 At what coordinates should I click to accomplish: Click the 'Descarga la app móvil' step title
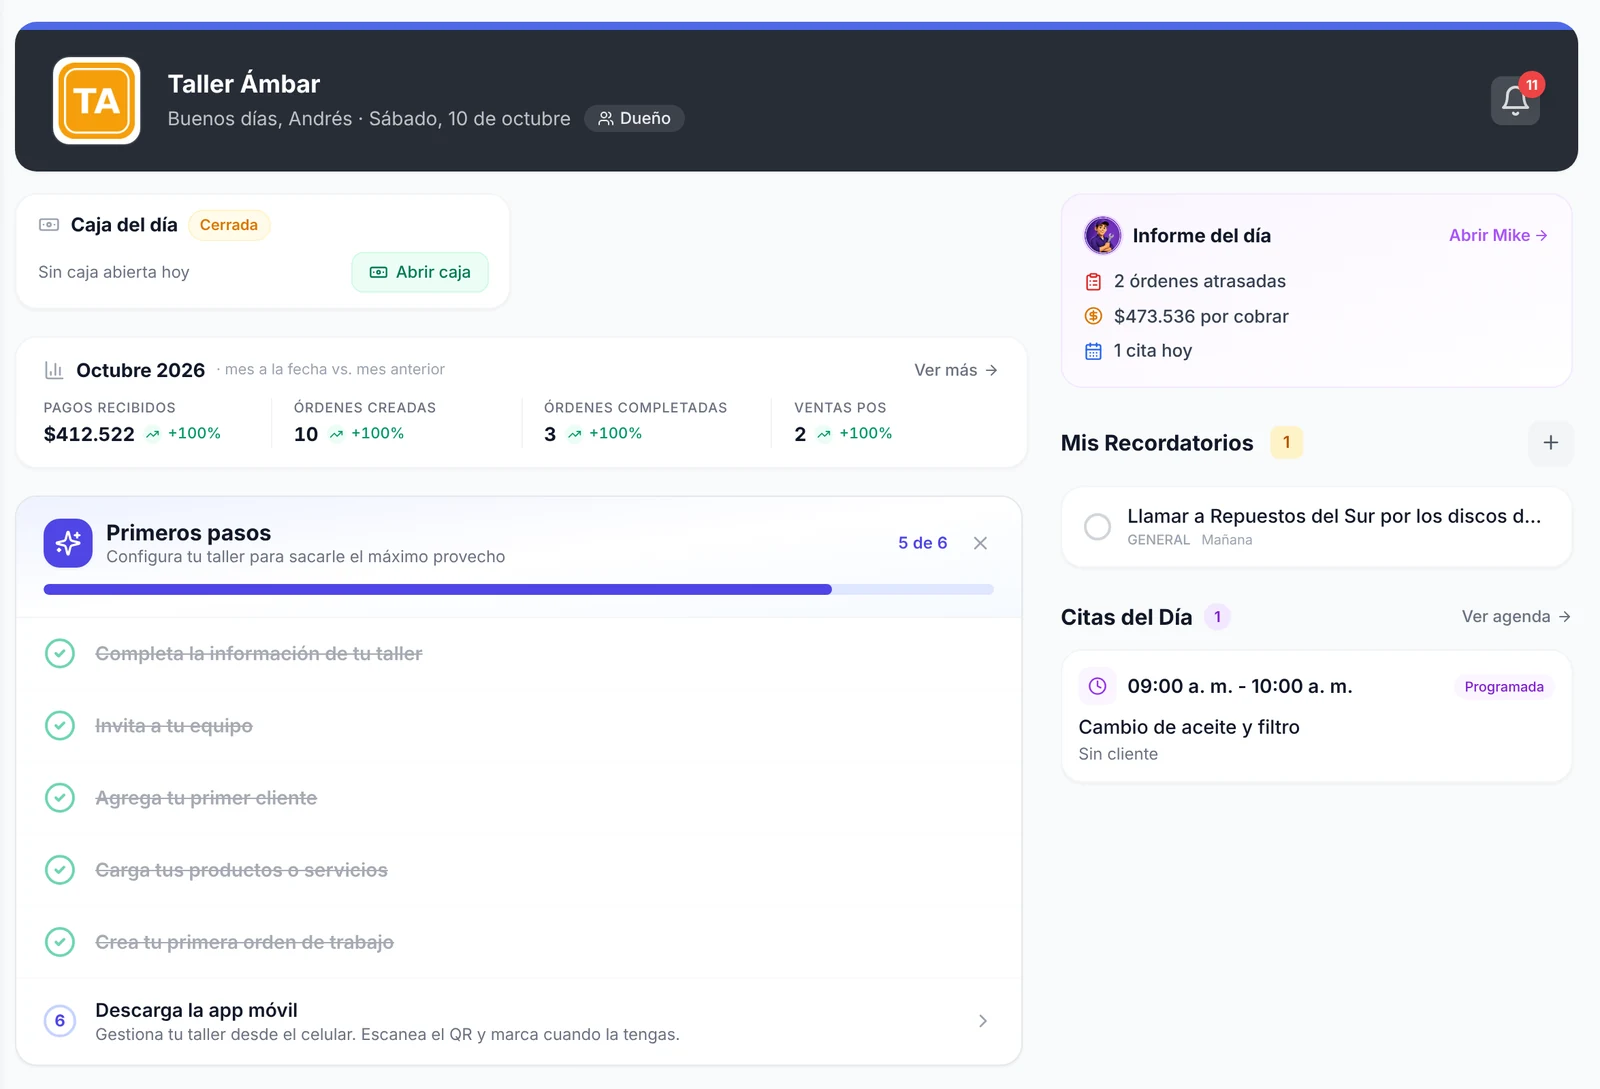[x=196, y=1010]
